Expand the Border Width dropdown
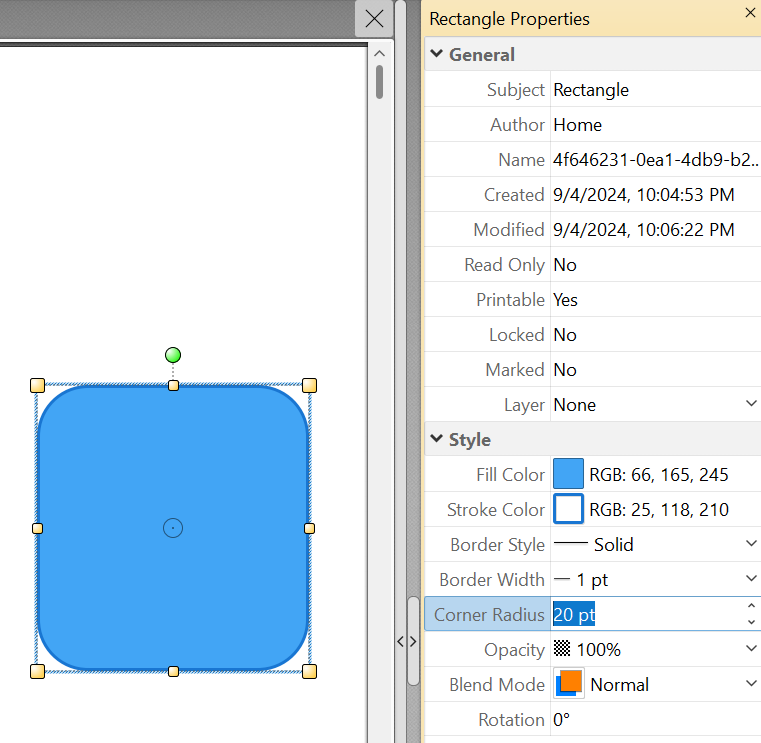 coord(751,579)
